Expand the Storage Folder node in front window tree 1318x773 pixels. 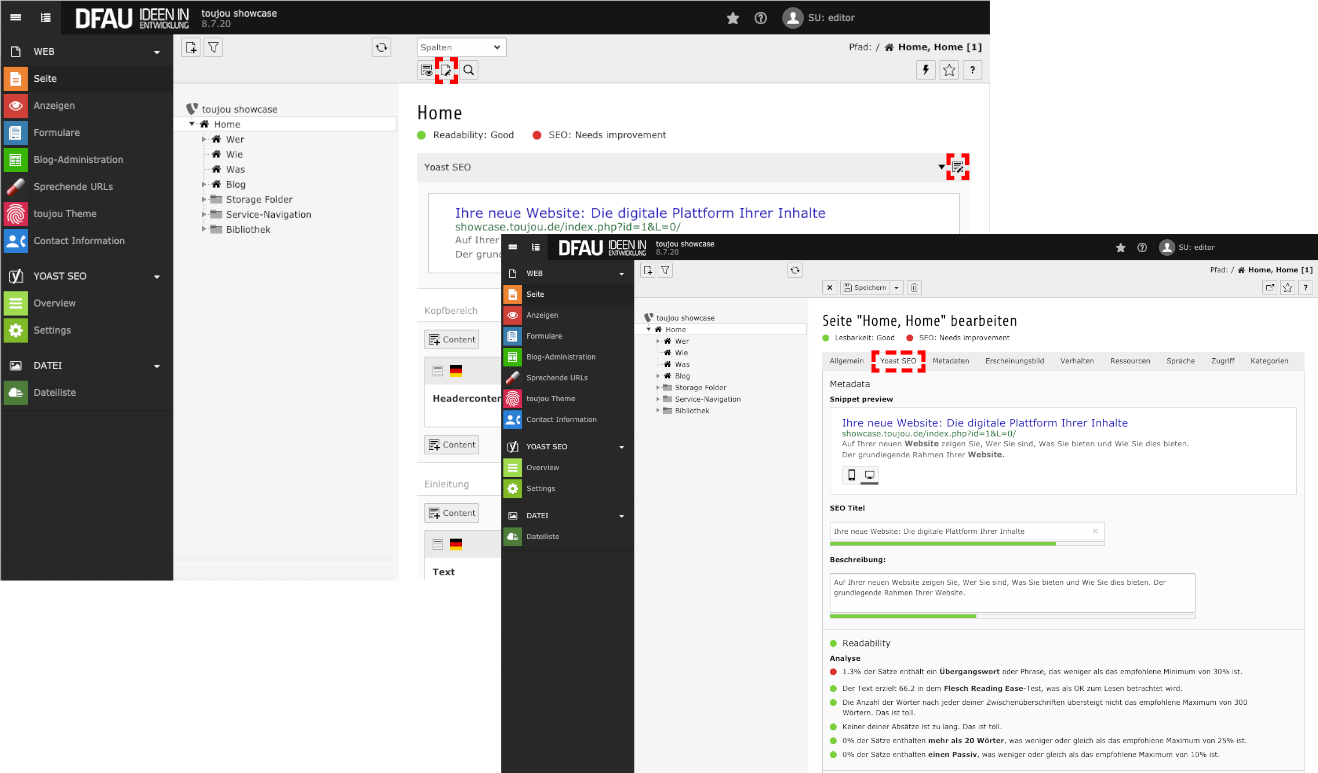coord(659,387)
